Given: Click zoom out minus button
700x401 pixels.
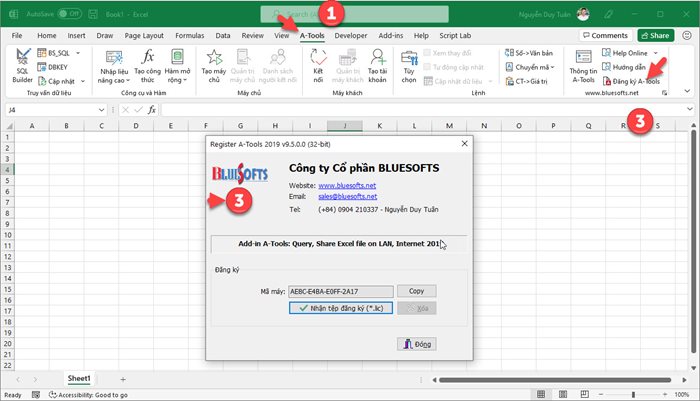Looking at the screenshot, I should pyautogui.click(x=601, y=394).
